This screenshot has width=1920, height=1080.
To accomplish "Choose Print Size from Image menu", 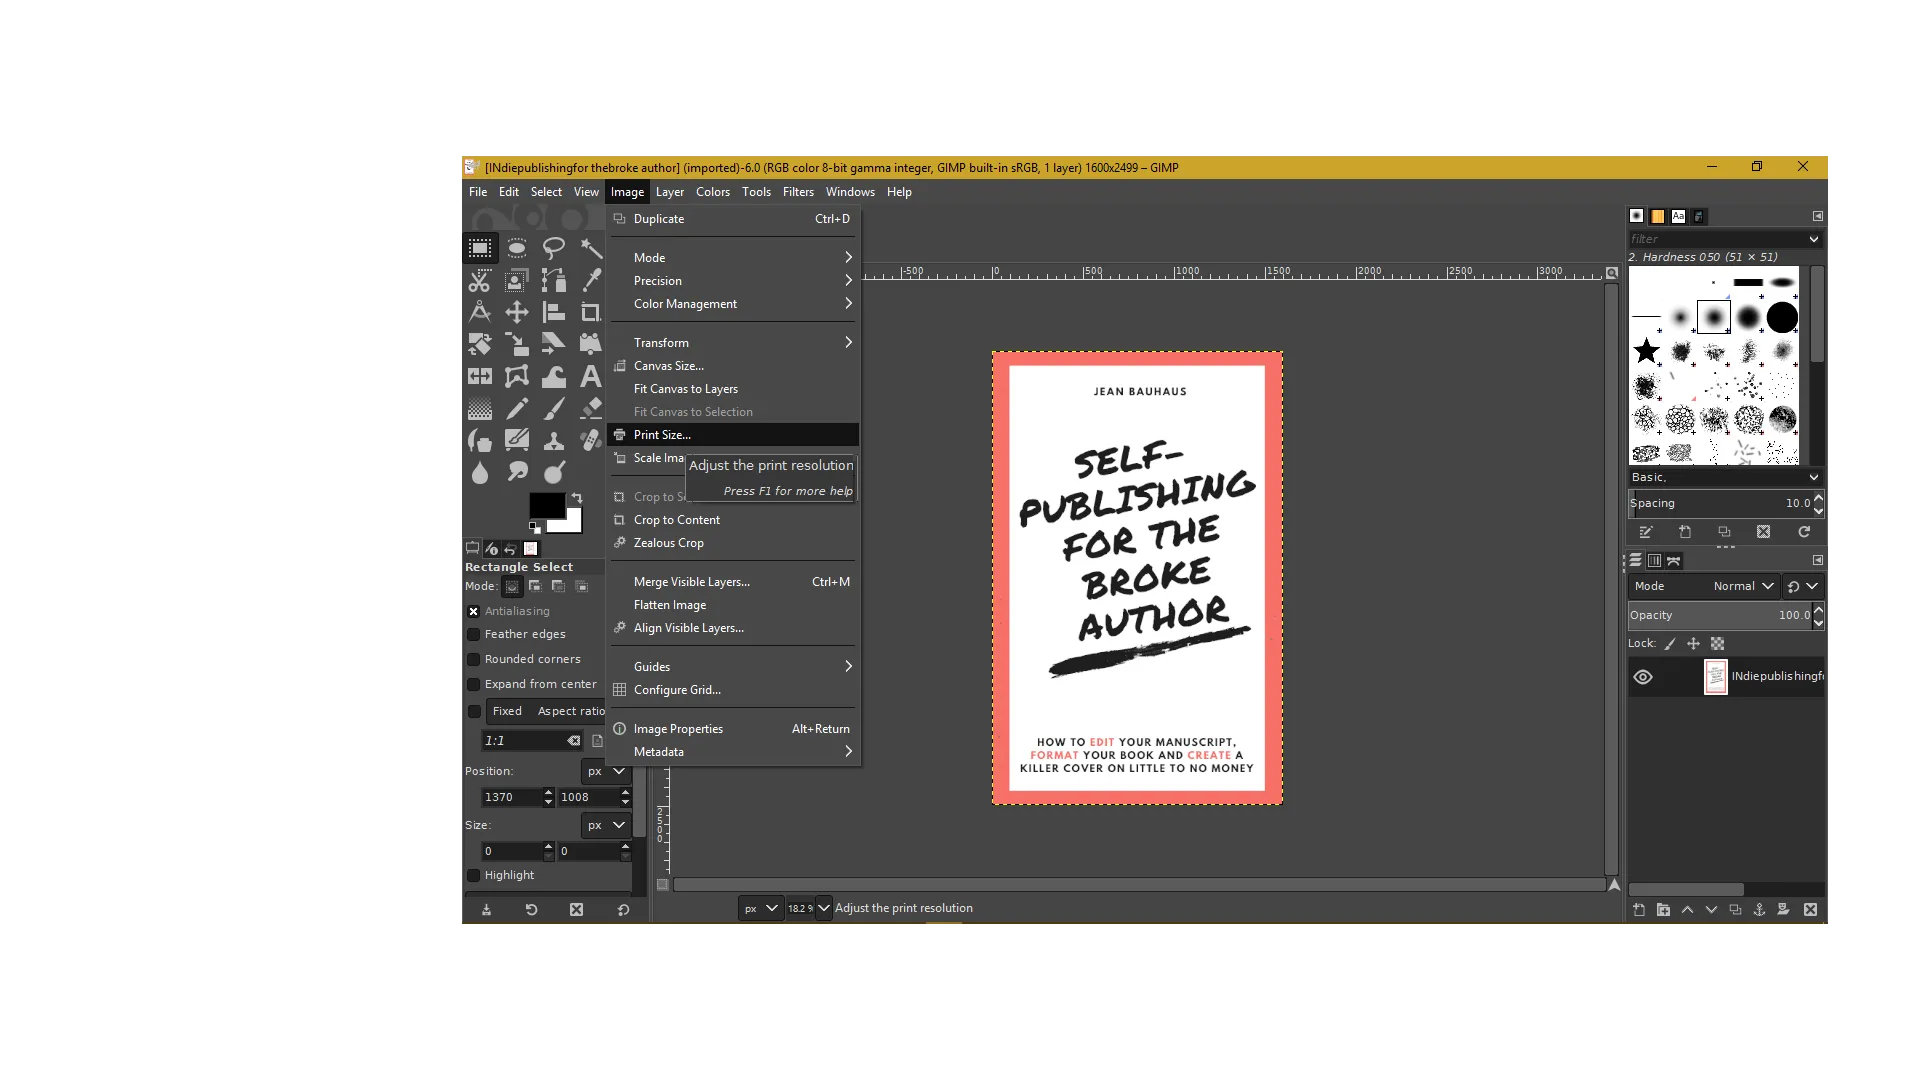I will [662, 435].
